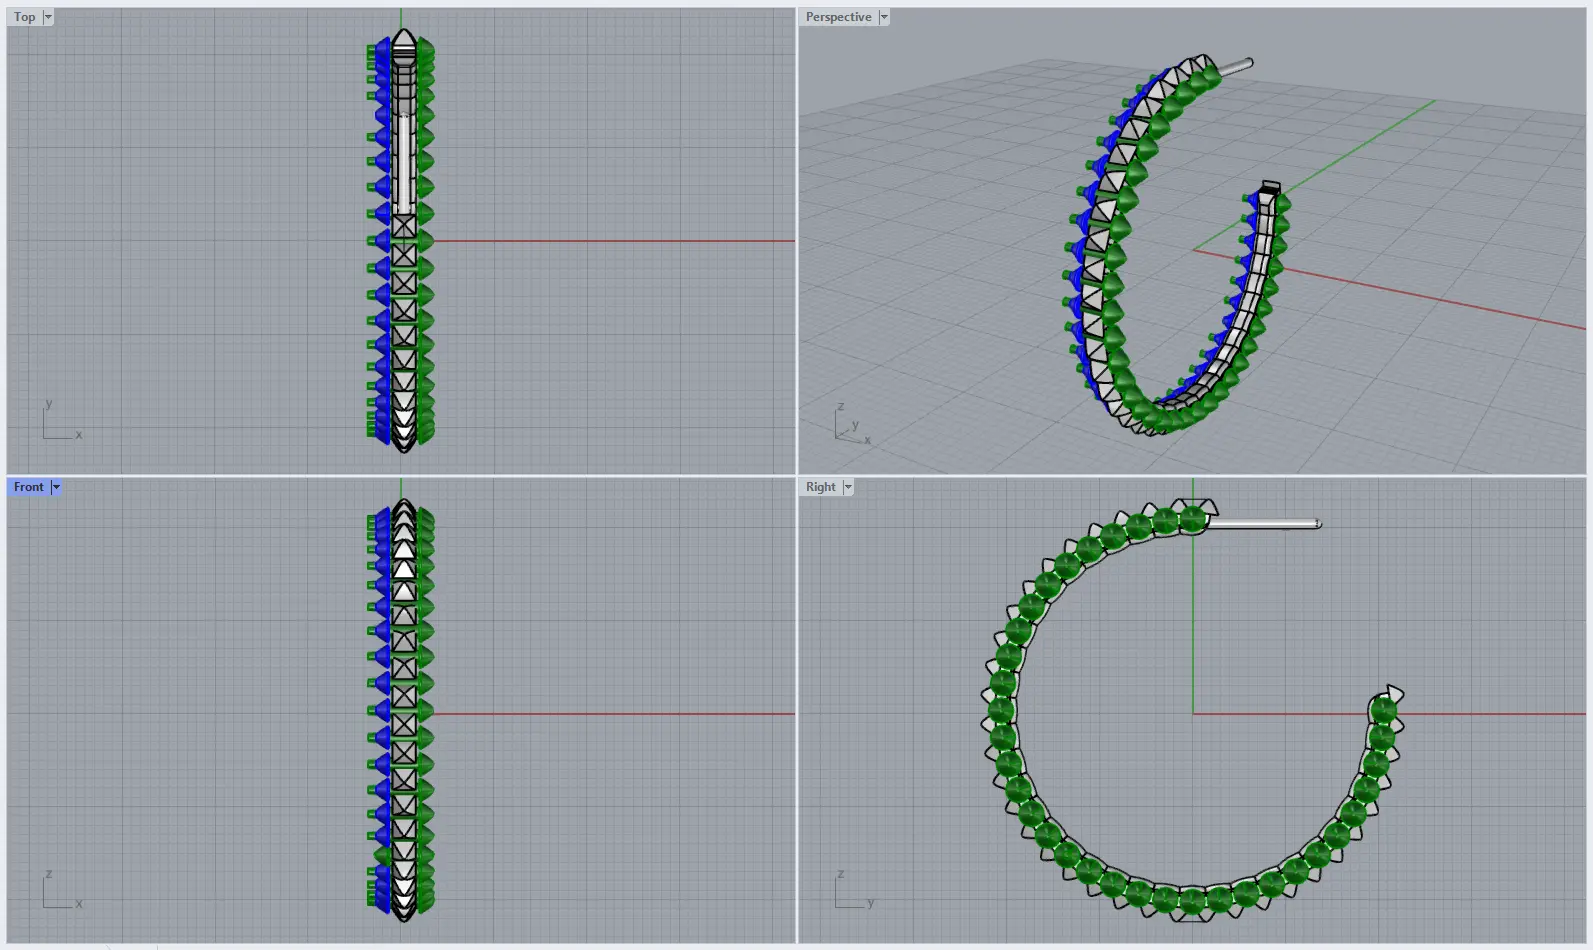
Task: Select the earring post in Right view
Action: click(x=1268, y=523)
